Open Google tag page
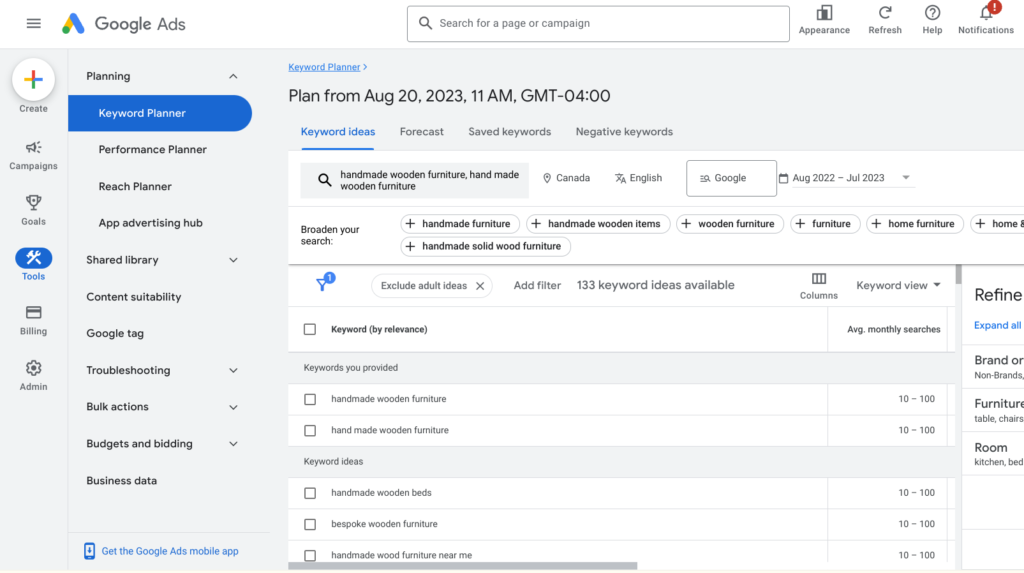This screenshot has width=1024, height=573. (115, 334)
